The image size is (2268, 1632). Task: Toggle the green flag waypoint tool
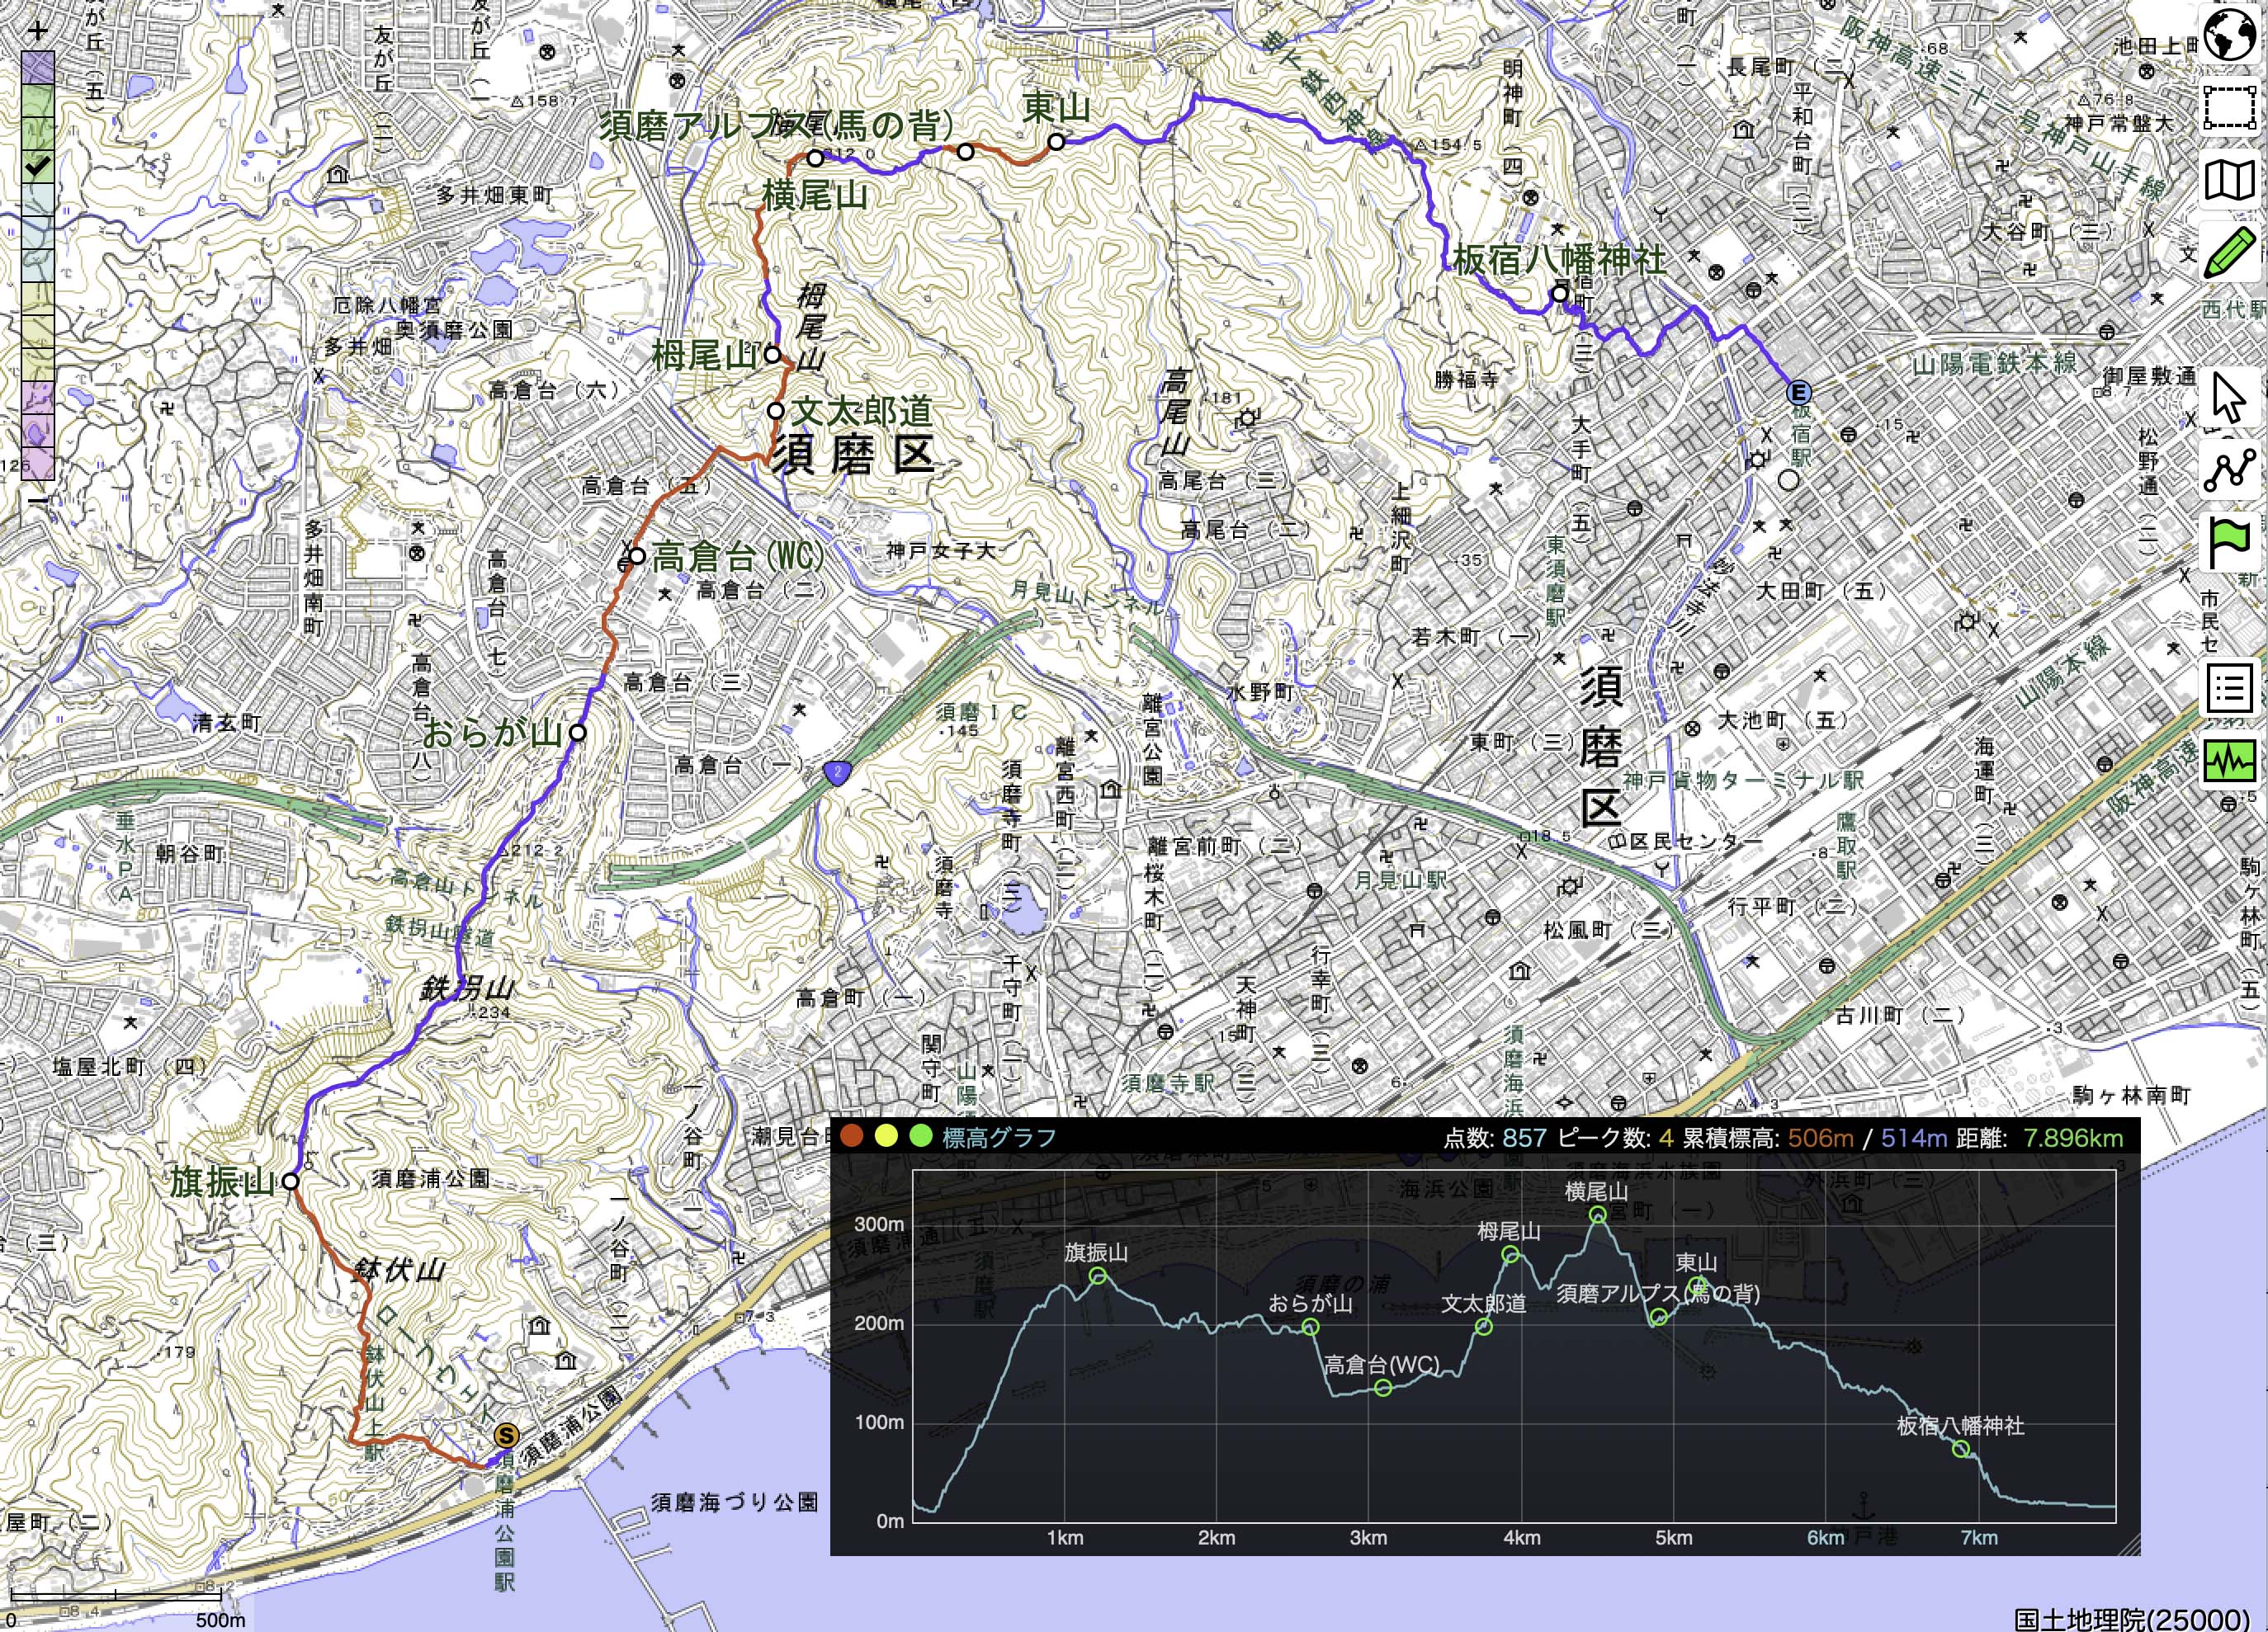pyautogui.click(x=2230, y=543)
